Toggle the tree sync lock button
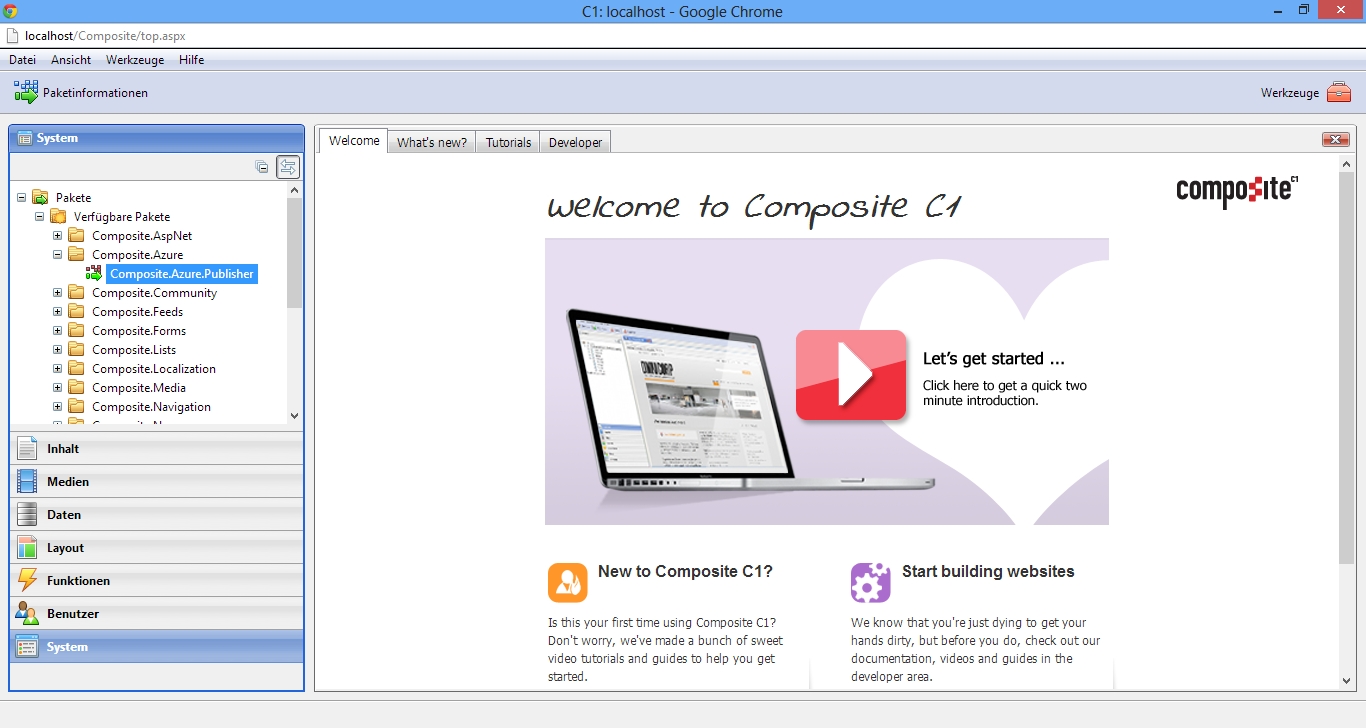This screenshot has width=1366, height=728. click(288, 167)
